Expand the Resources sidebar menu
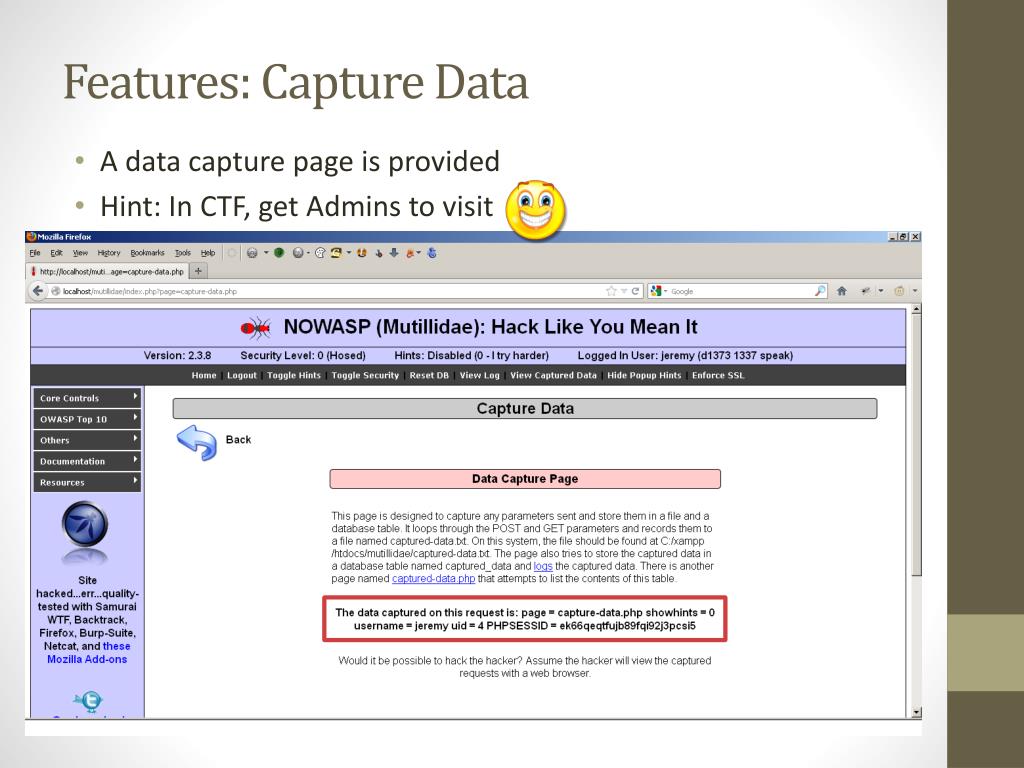The image size is (1024, 768). (87, 482)
